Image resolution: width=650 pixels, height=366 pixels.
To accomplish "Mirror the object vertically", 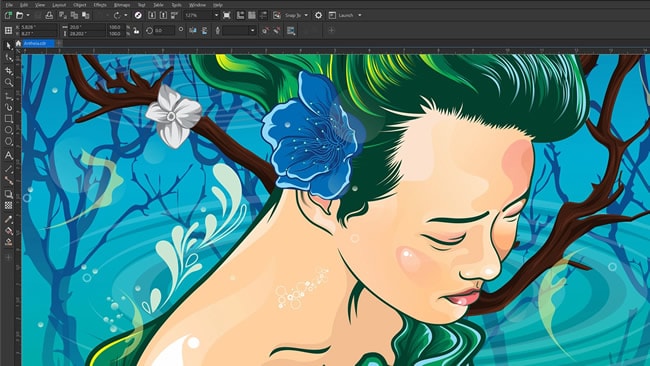I will point(204,30).
